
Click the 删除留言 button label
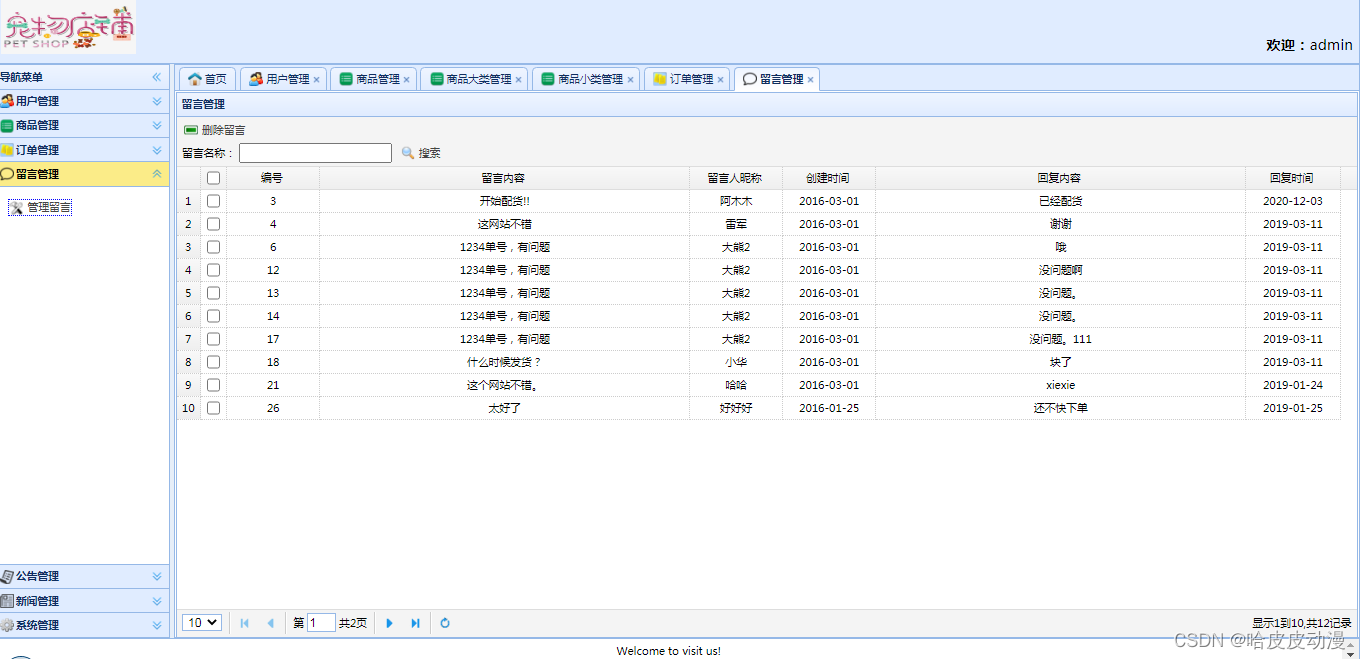click(223, 130)
